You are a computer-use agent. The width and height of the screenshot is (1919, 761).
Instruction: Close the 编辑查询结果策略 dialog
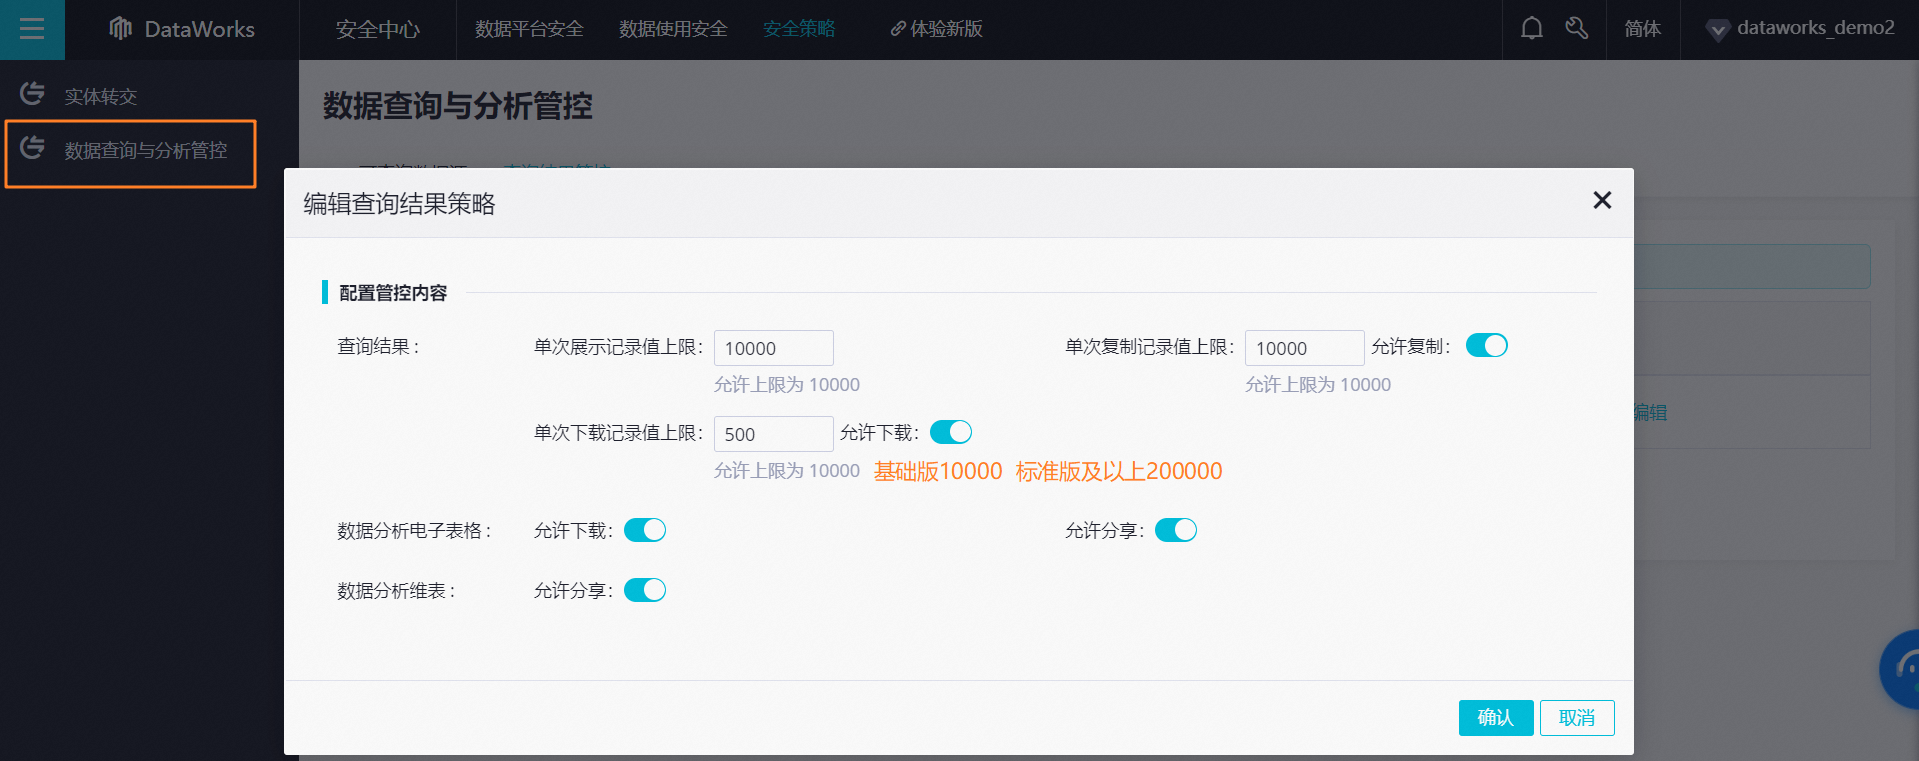[x=1602, y=201]
